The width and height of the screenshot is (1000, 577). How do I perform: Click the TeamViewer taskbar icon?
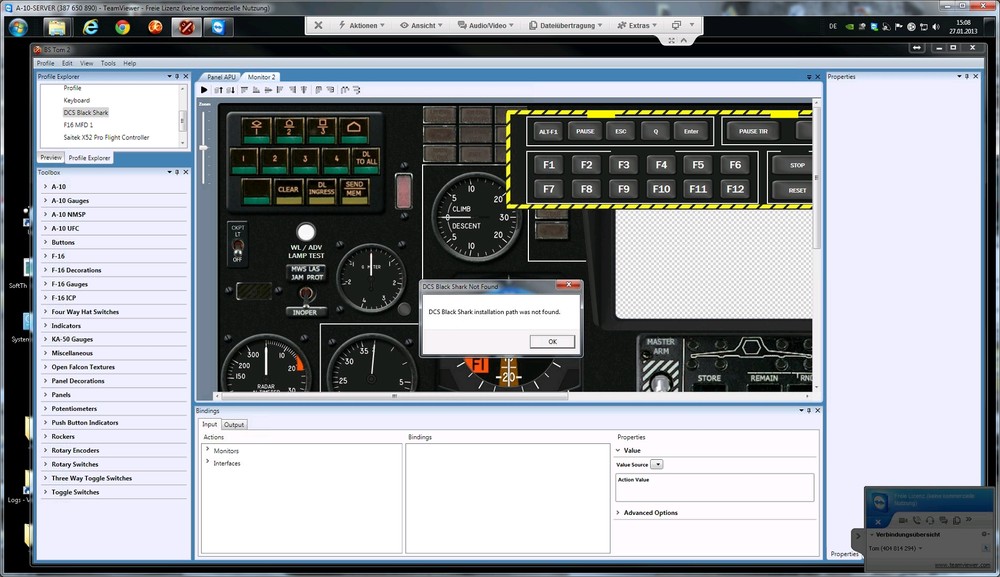(x=217, y=27)
